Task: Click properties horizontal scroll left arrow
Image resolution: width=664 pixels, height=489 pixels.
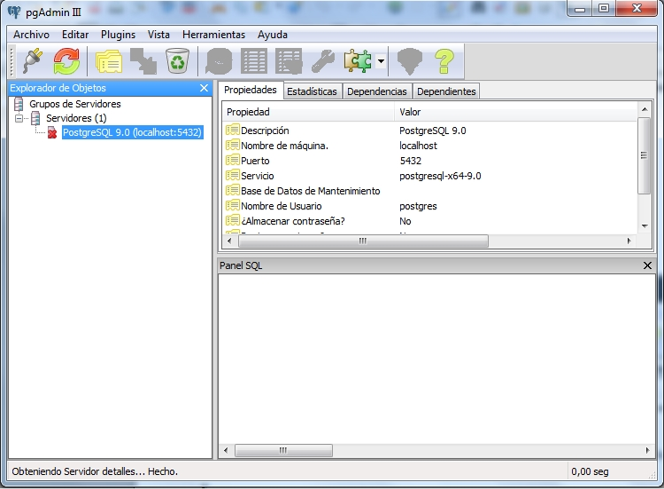Action: (229, 241)
